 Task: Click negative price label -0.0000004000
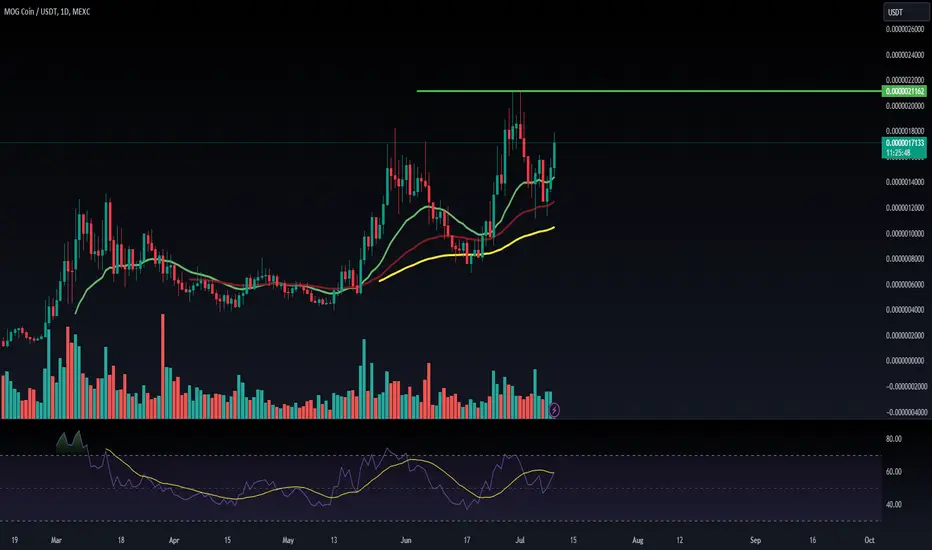click(x=906, y=412)
